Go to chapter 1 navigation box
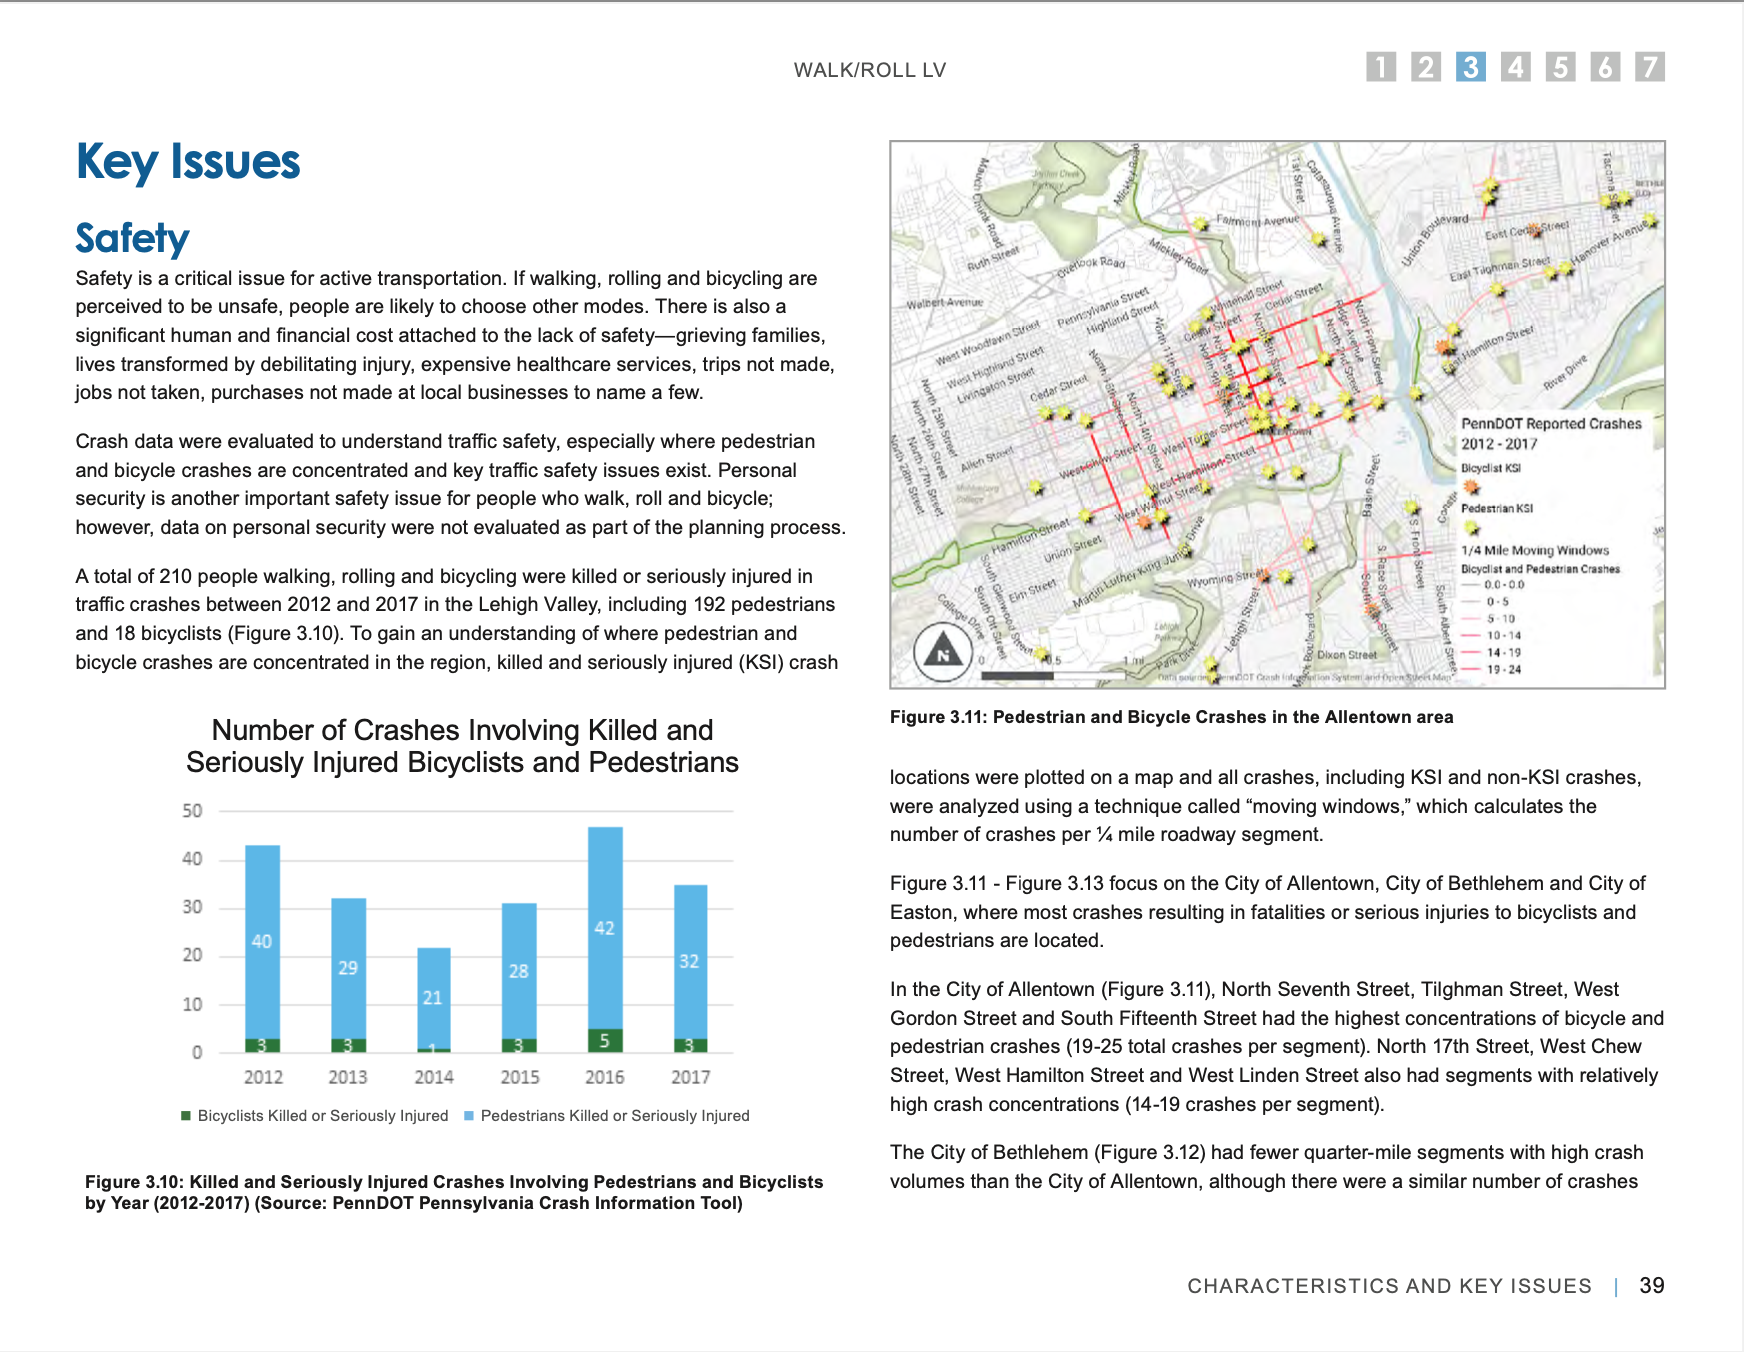1744x1352 pixels. [x=1381, y=67]
